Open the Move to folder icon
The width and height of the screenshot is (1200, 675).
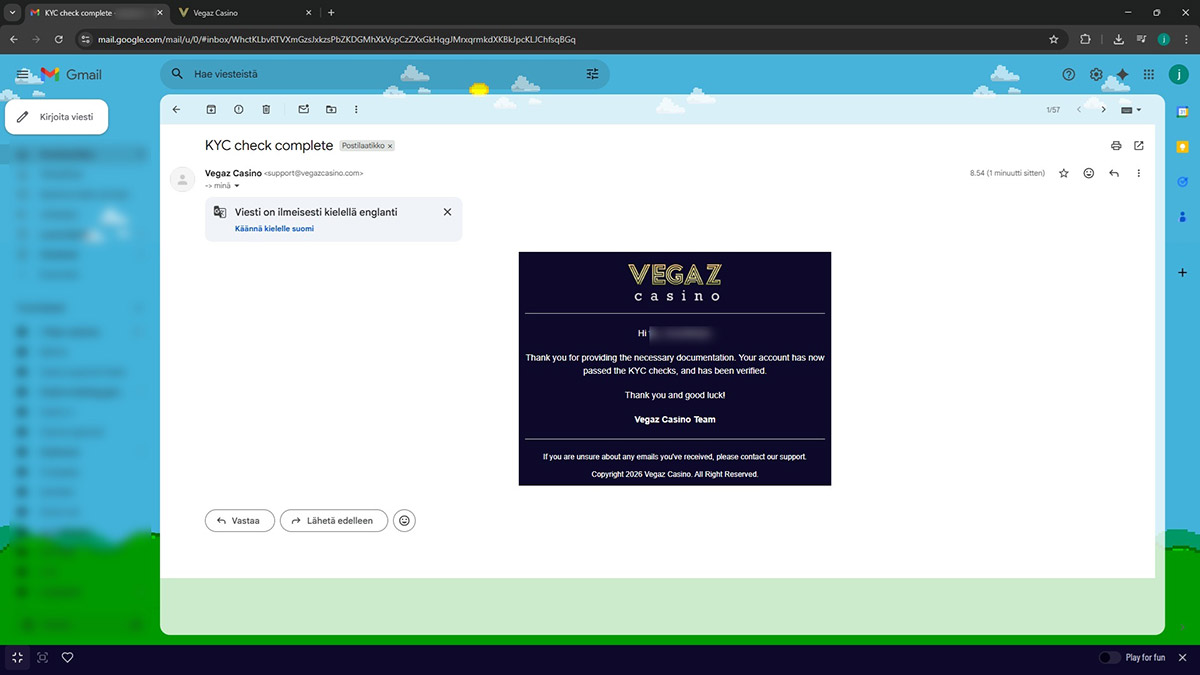[x=331, y=109]
